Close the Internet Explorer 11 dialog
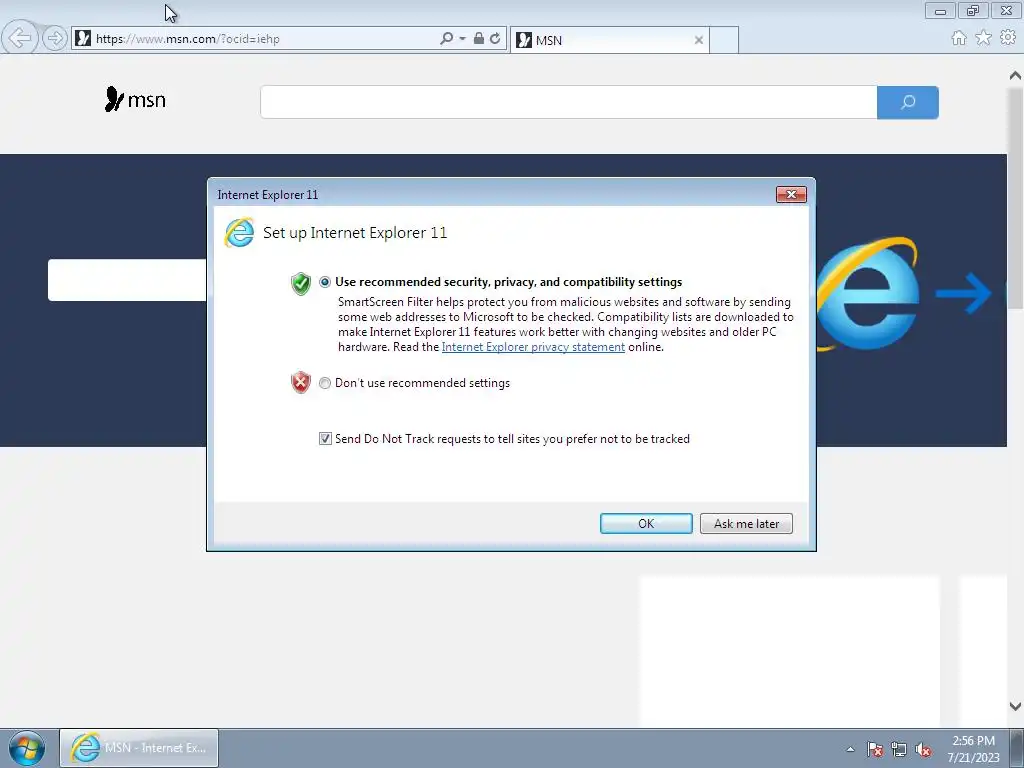Viewport: 1024px width, 768px height. tap(791, 195)
